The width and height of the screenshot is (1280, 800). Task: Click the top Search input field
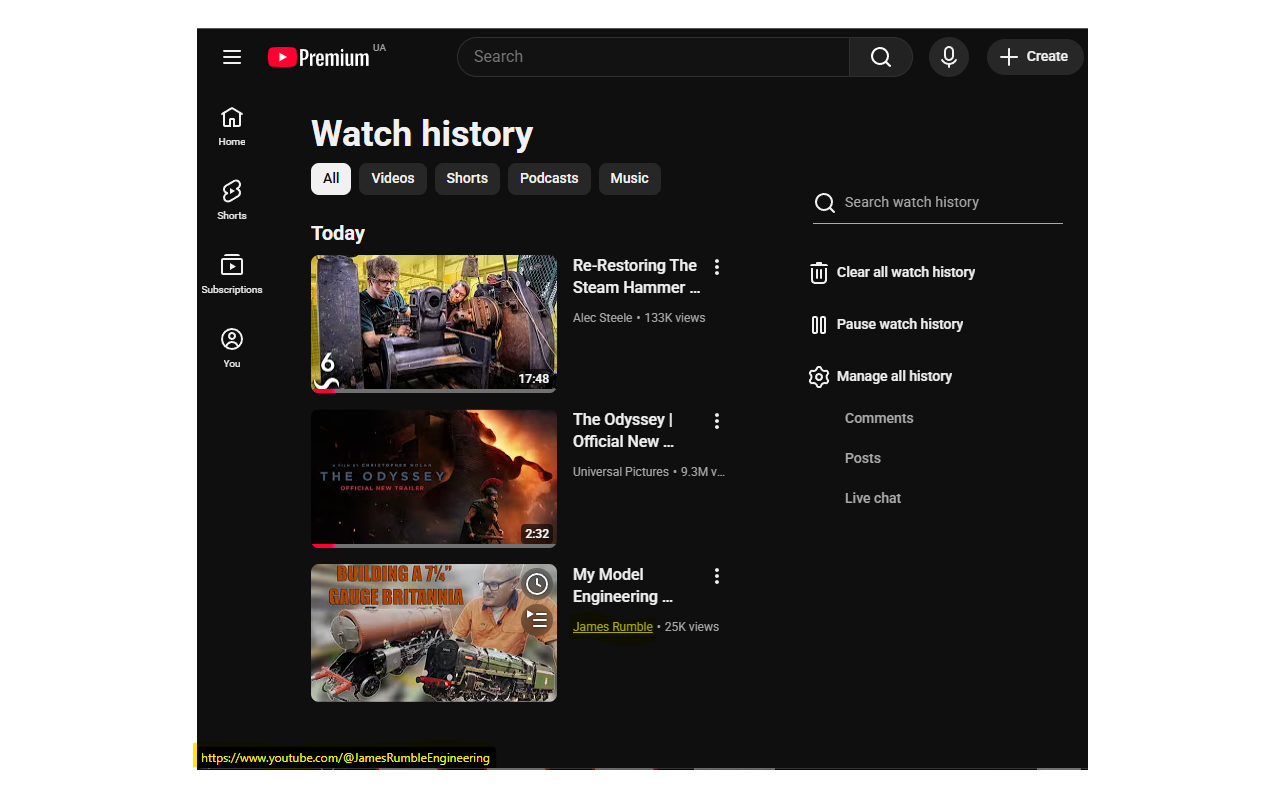(653, 57)
